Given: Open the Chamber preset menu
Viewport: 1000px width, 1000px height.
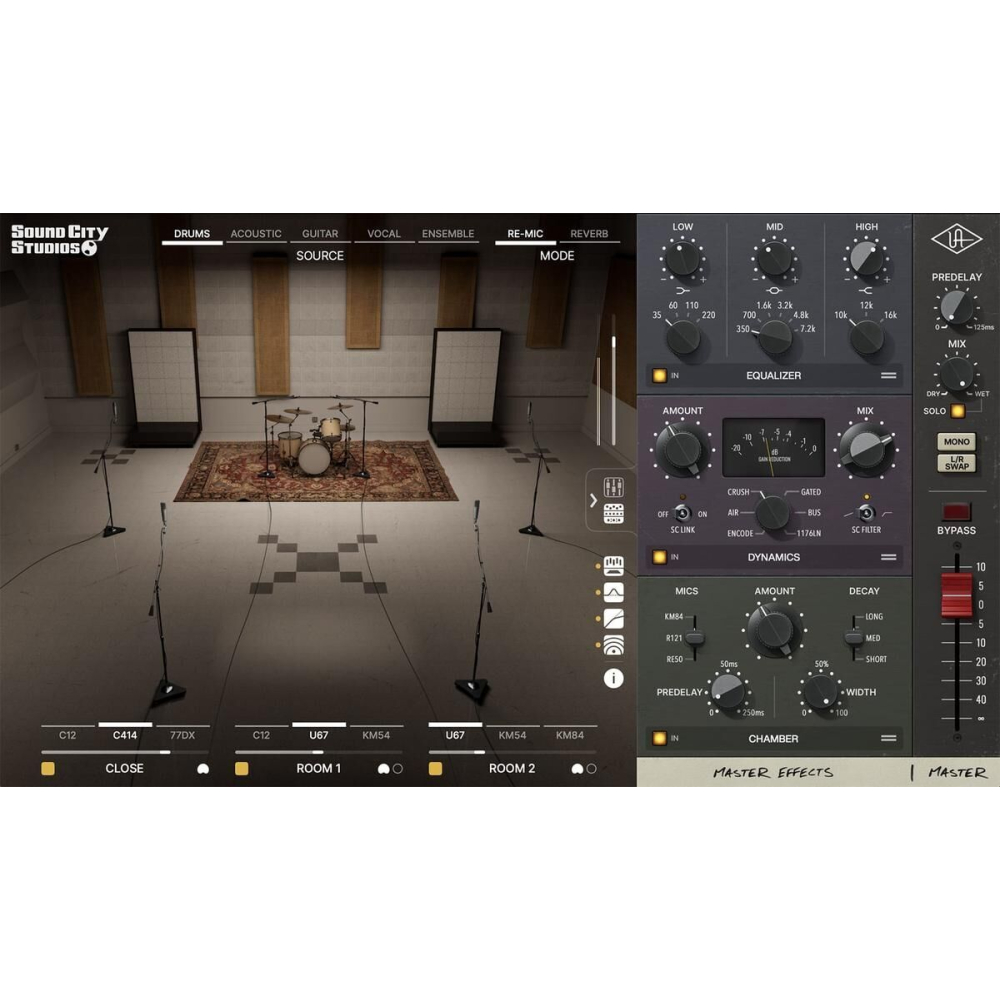Looking at the screenshot, I should [x=888, y=738].
